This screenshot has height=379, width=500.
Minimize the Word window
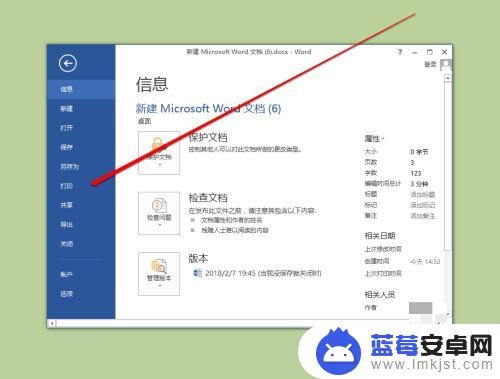pyautogui.click(x=415, y=52)
